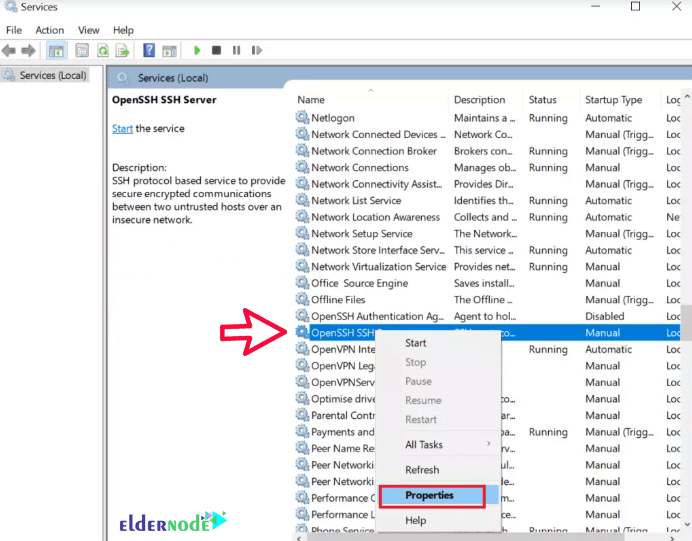Screen dimensions: 692x541
Task: Click gear icon of Network List Service
Action: click(x=302, y=200)
